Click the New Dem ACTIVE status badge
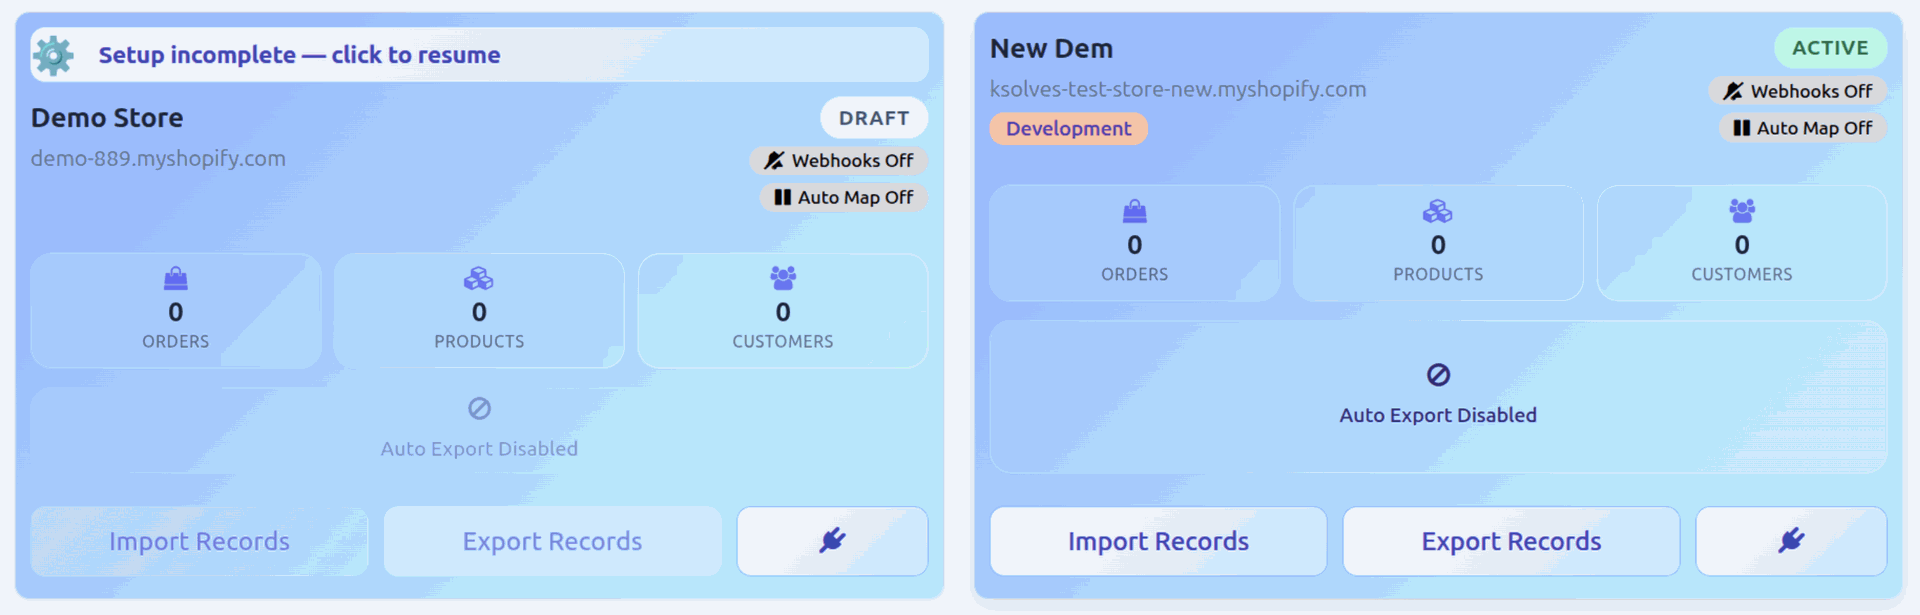1920x615 pixels. click(x=1830, y=48)
